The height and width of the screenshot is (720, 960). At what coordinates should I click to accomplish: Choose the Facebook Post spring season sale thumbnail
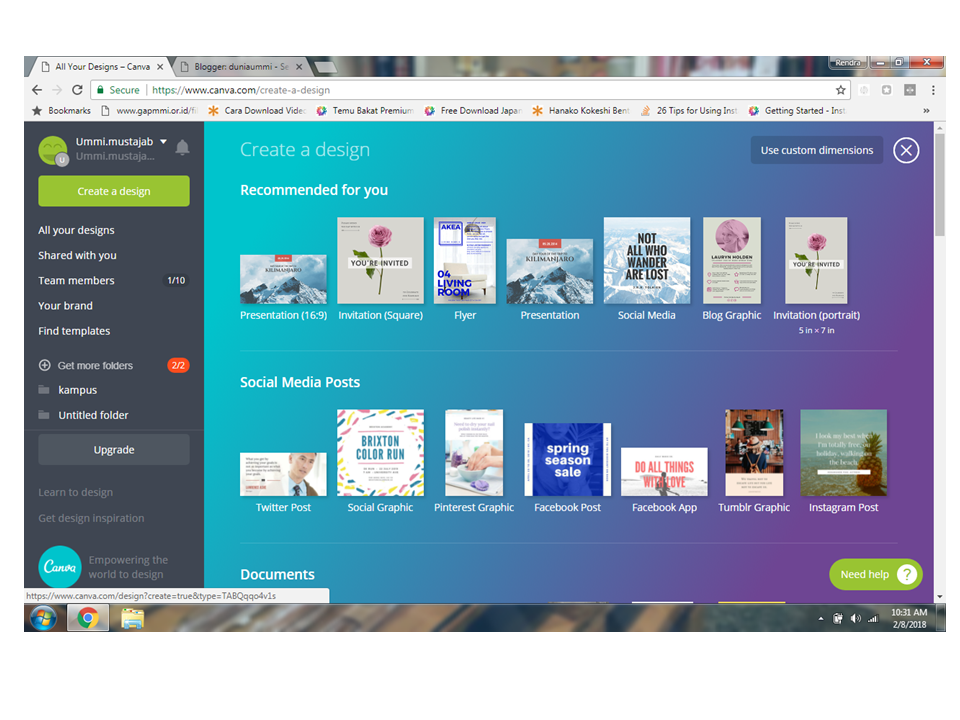click(568, 459)
